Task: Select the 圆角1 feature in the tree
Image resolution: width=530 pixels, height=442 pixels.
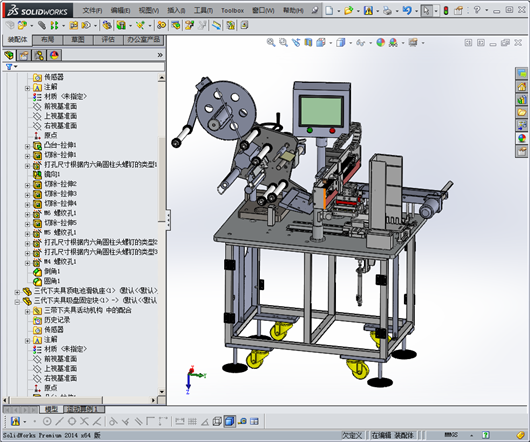Action: (x=52, y=281)
